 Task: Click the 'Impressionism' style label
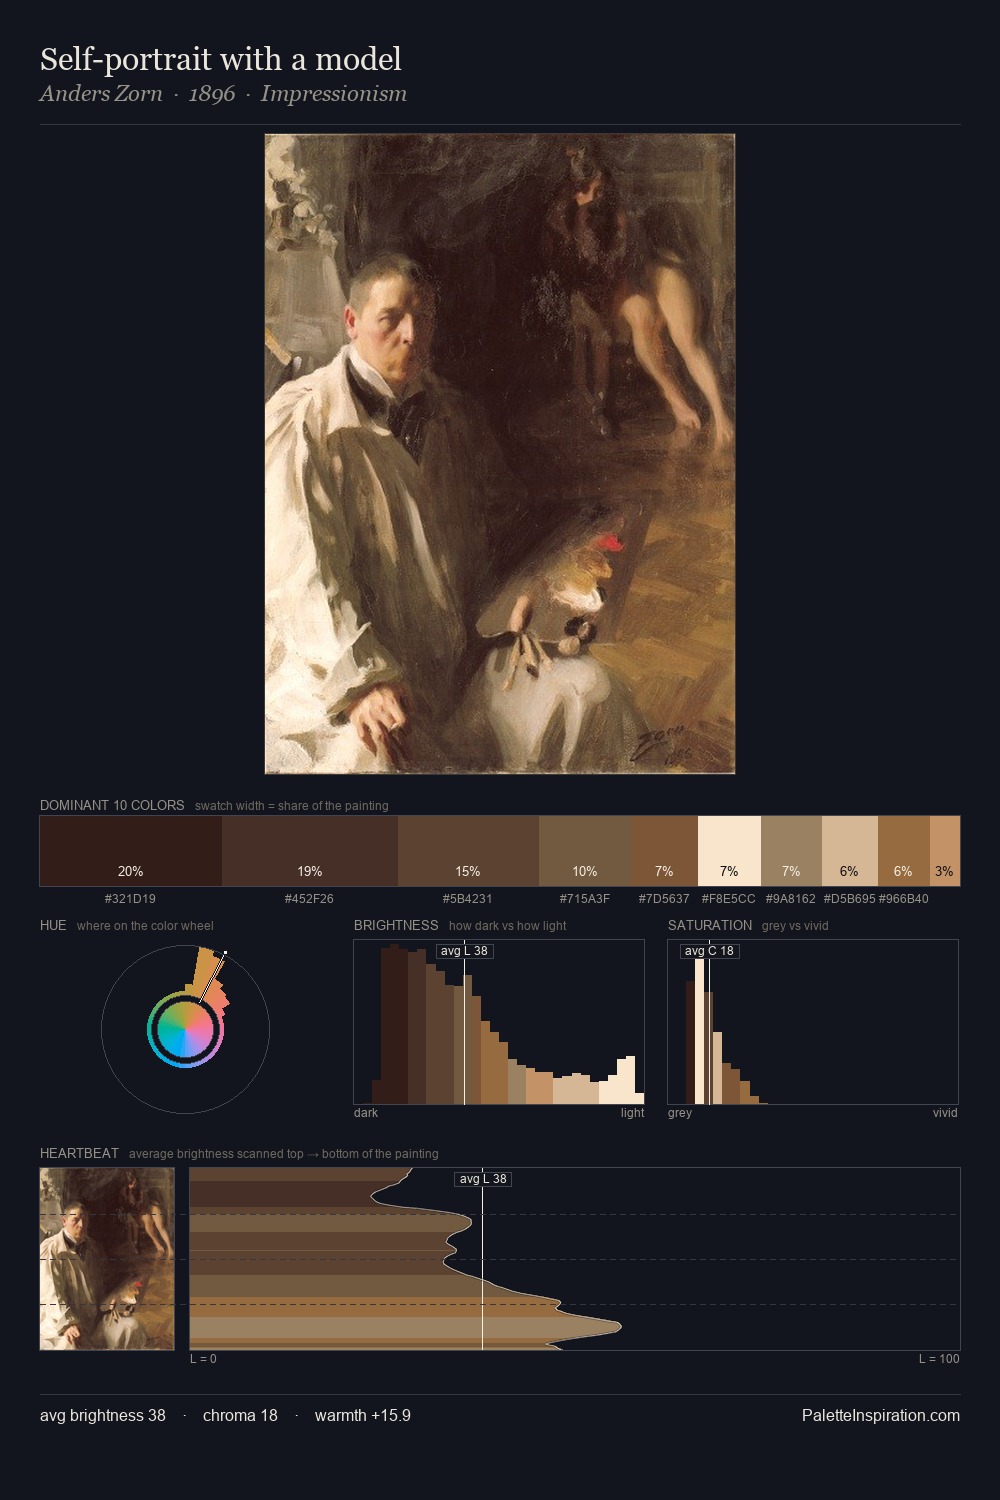[334, 94]
